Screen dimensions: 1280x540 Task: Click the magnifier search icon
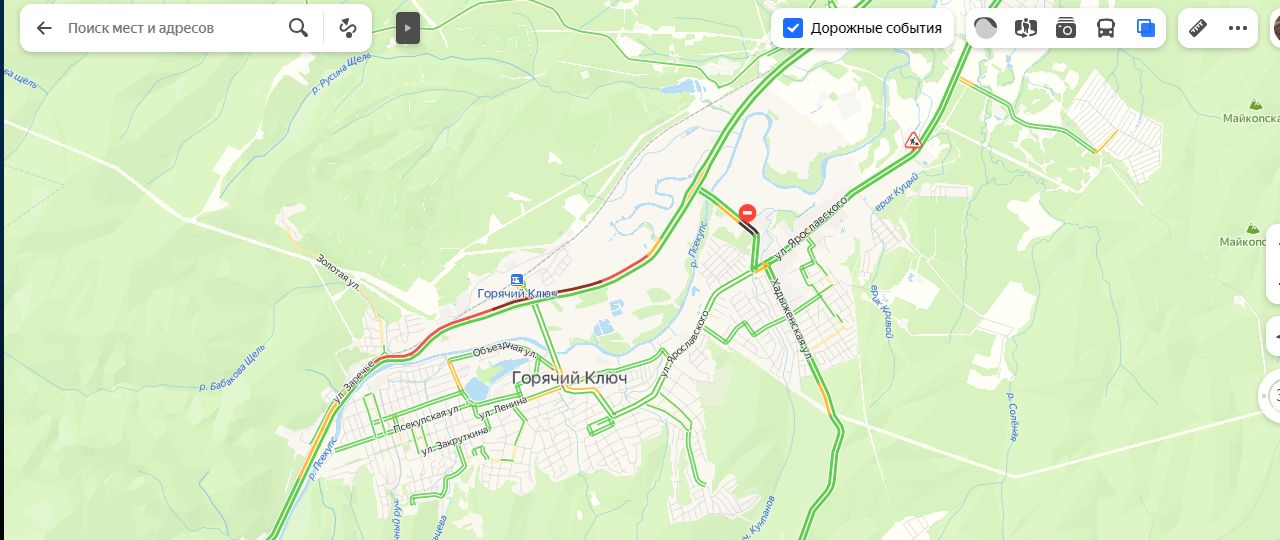coord(298,28)
